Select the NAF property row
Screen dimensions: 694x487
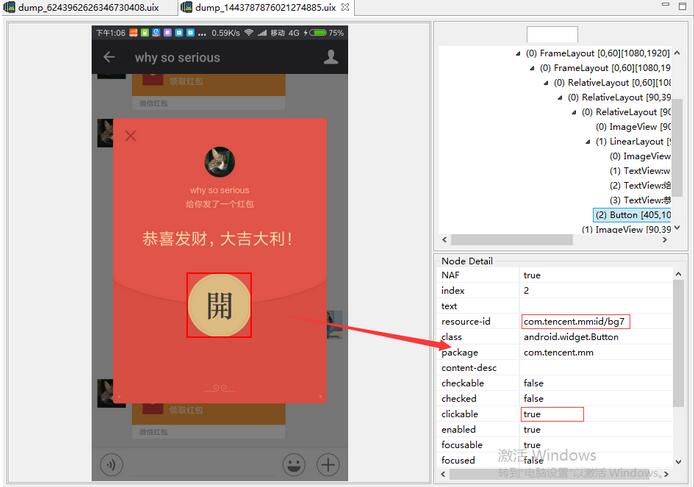point(555,275)
